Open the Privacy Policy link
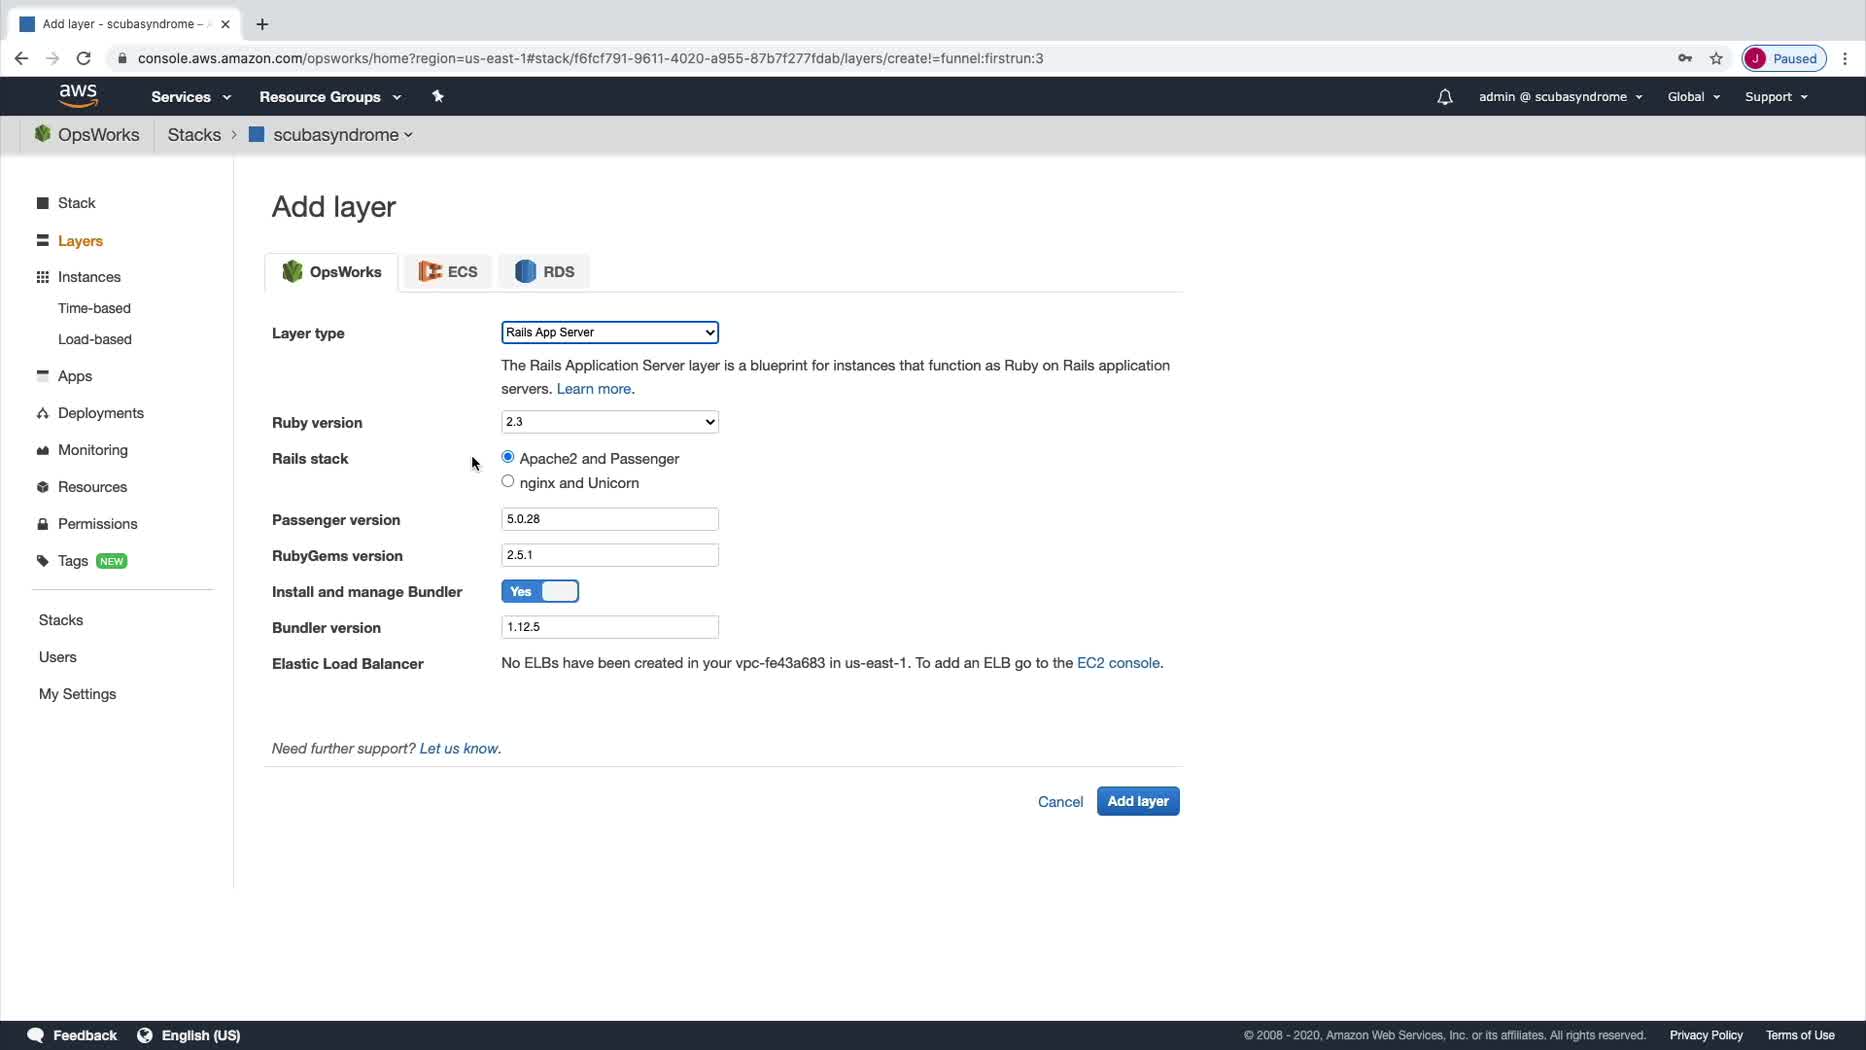 (x=1706, y=1035)
